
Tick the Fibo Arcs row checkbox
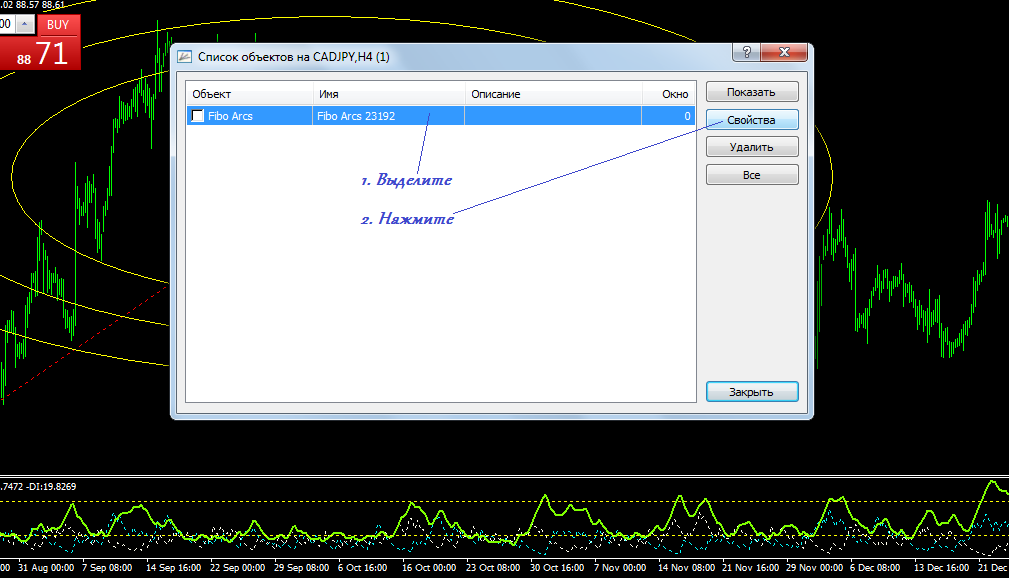click(x=198, y=116)
